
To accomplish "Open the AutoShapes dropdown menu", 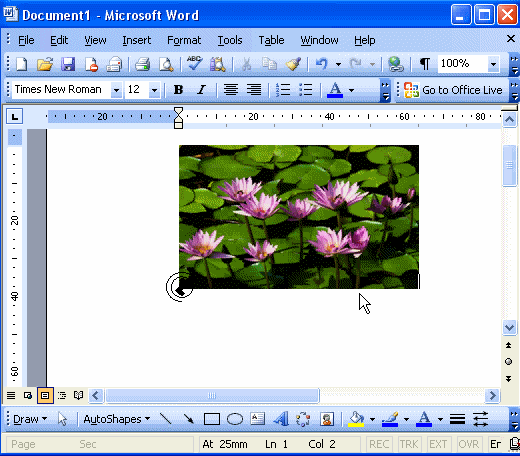I will click(x=116, y=419).
